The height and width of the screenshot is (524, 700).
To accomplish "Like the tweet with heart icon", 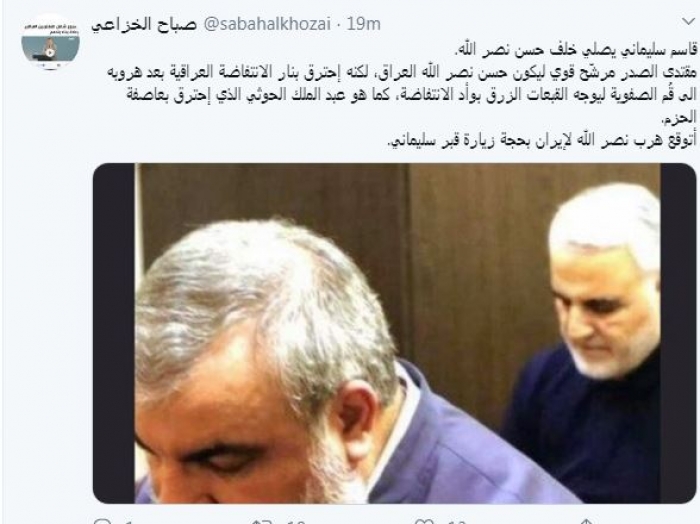I will coord(424,521).
